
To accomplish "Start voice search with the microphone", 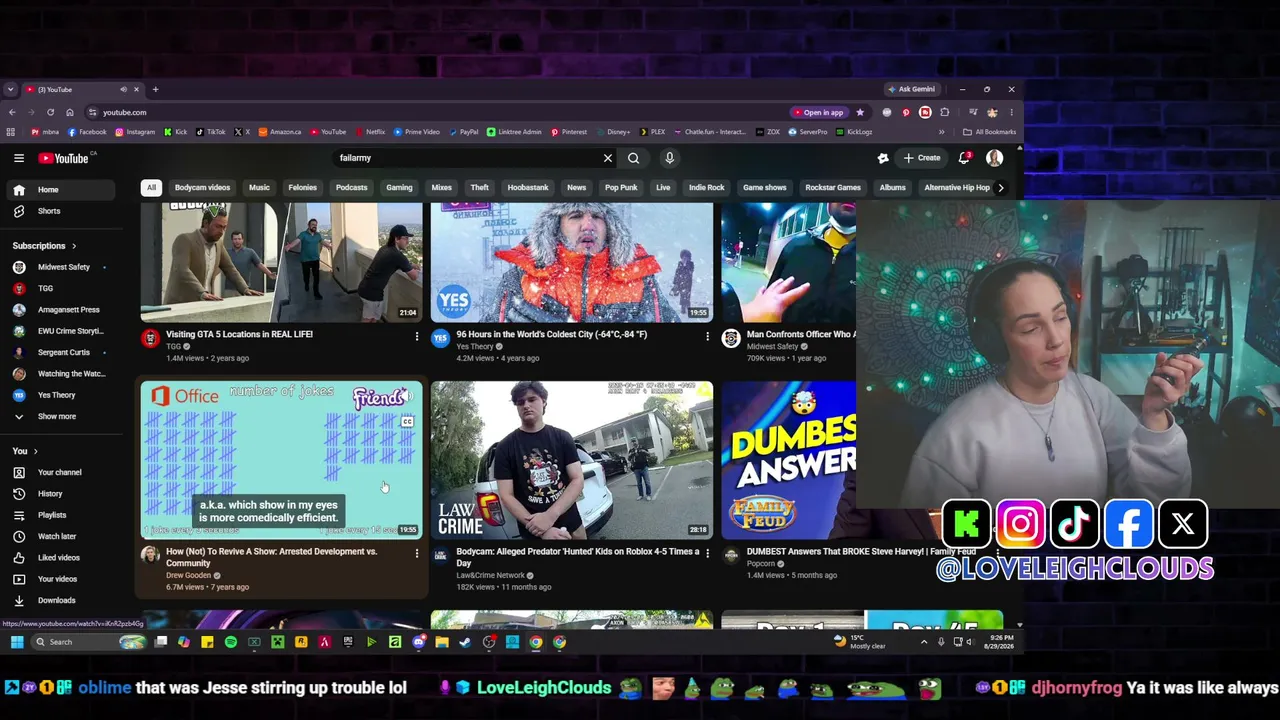I will [x=670, y=158].
